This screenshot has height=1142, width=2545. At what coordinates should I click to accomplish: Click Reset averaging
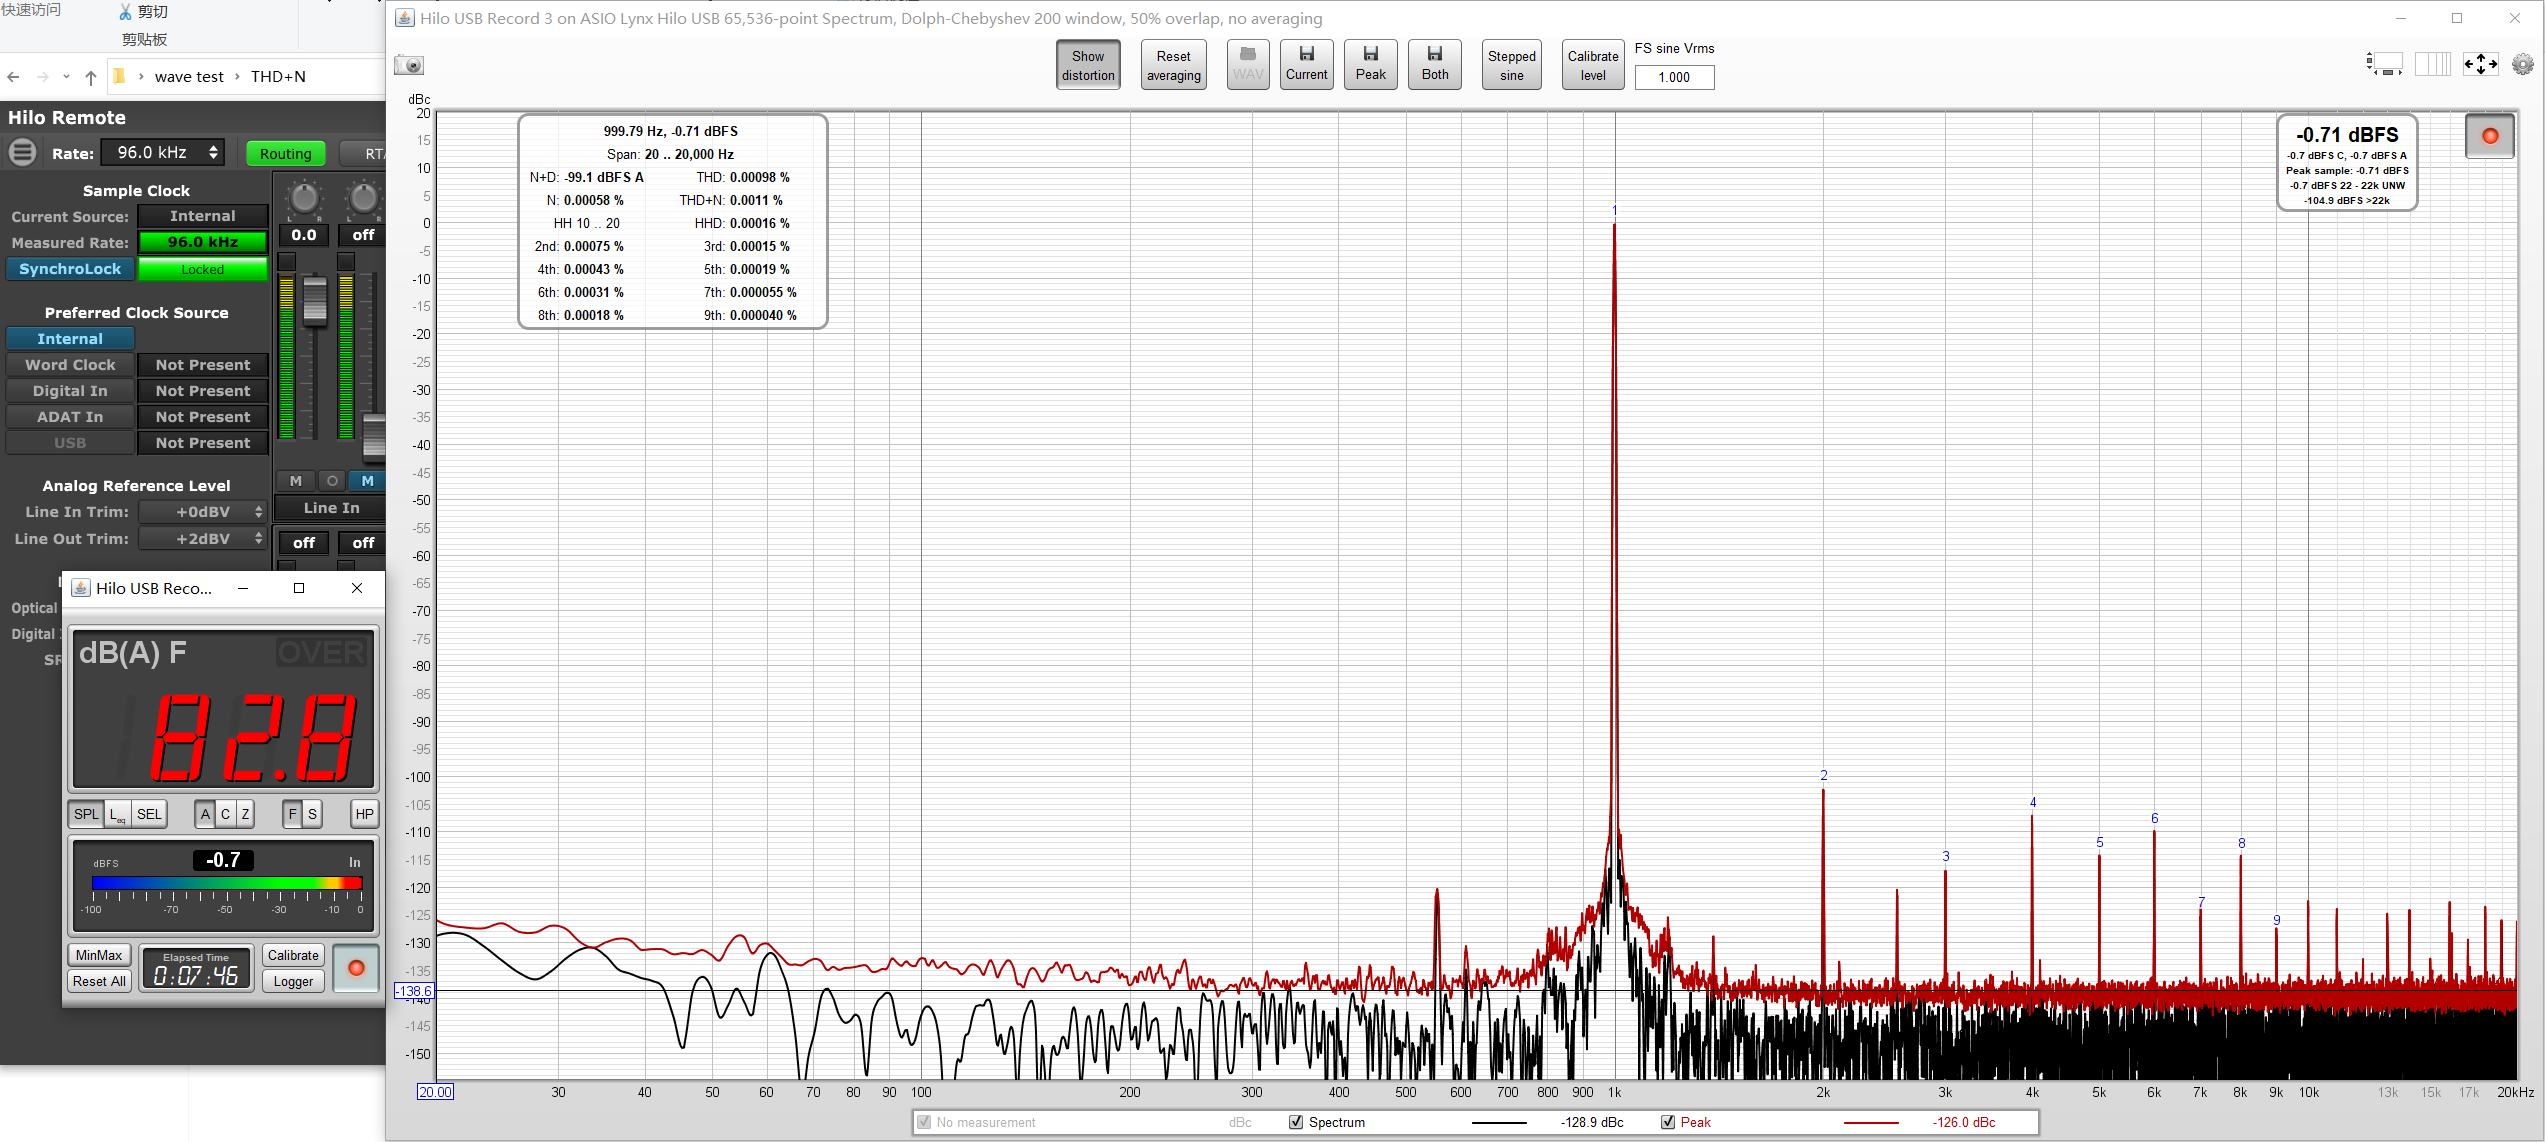[1173, 65]
